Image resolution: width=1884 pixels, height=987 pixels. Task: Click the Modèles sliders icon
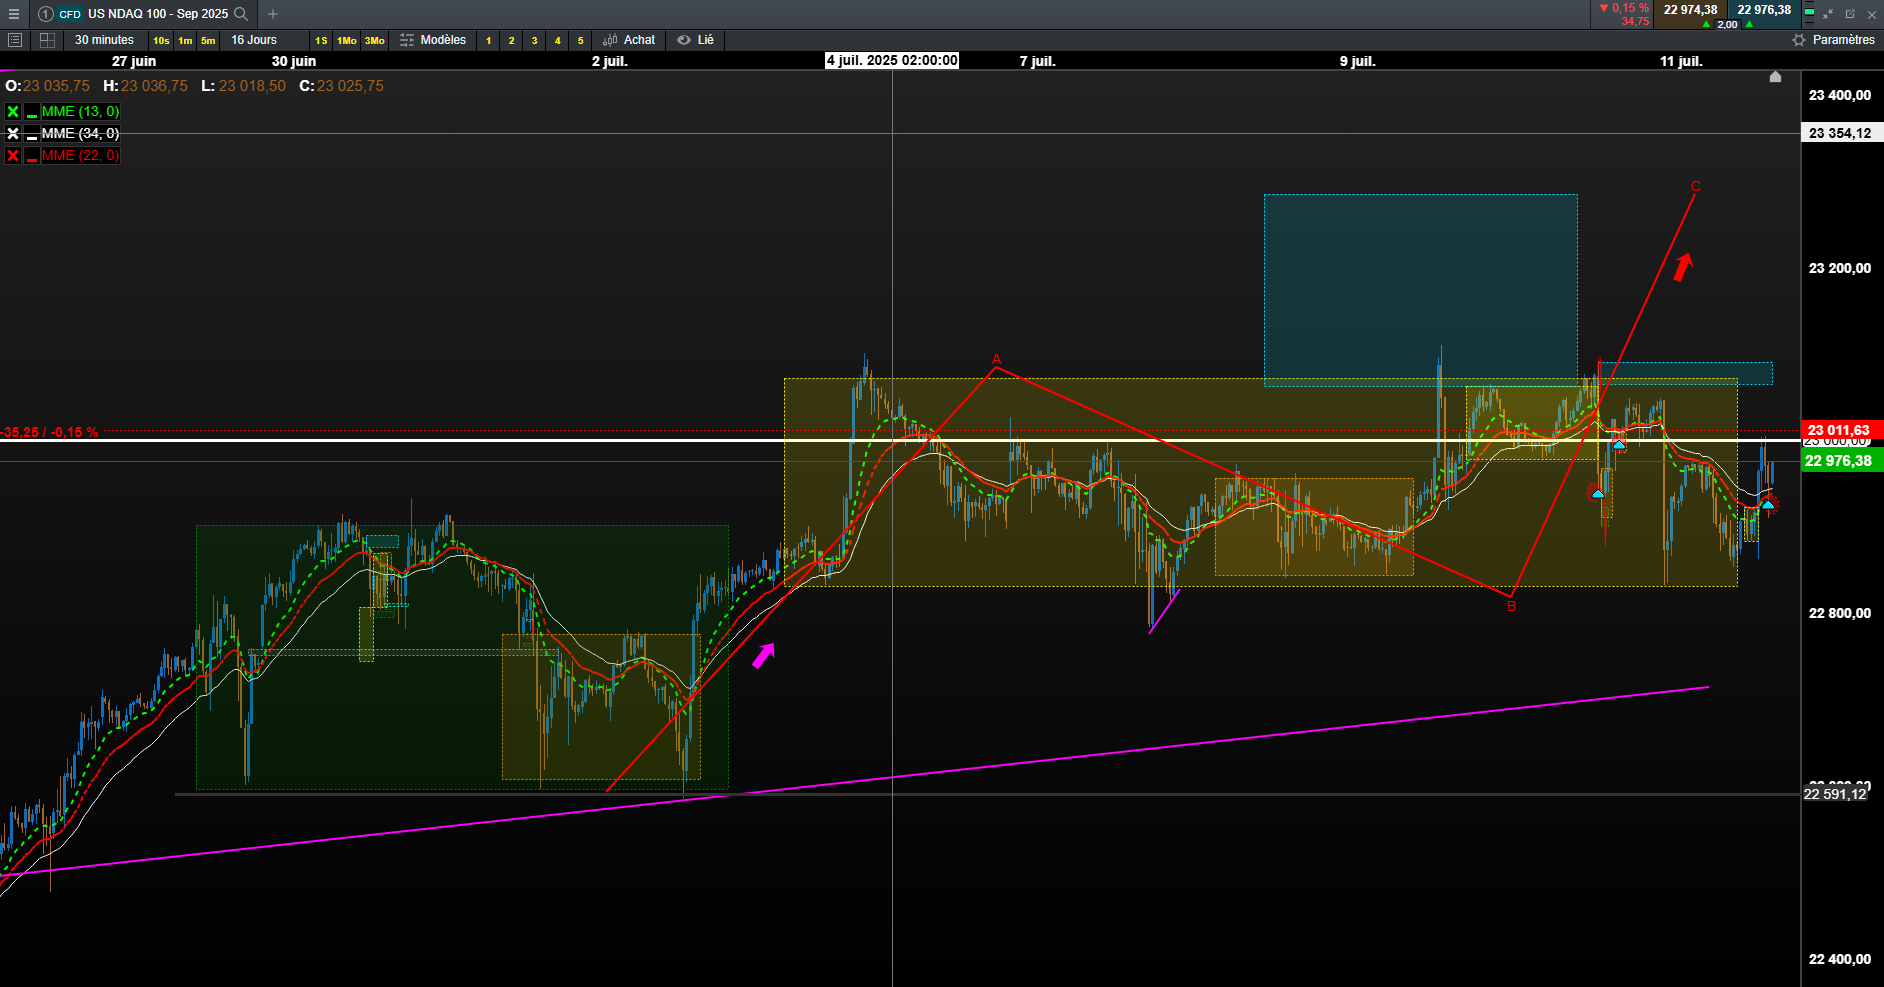(407, 40)
